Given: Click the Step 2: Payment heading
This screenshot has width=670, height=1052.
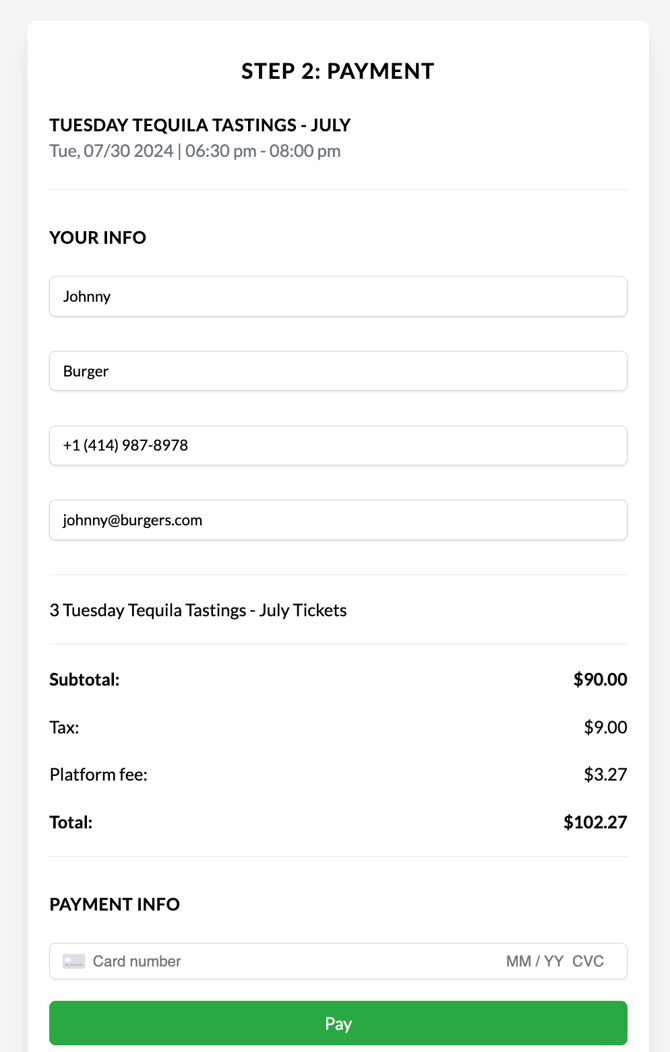Looking at the screenshot, I should point(338,71).
